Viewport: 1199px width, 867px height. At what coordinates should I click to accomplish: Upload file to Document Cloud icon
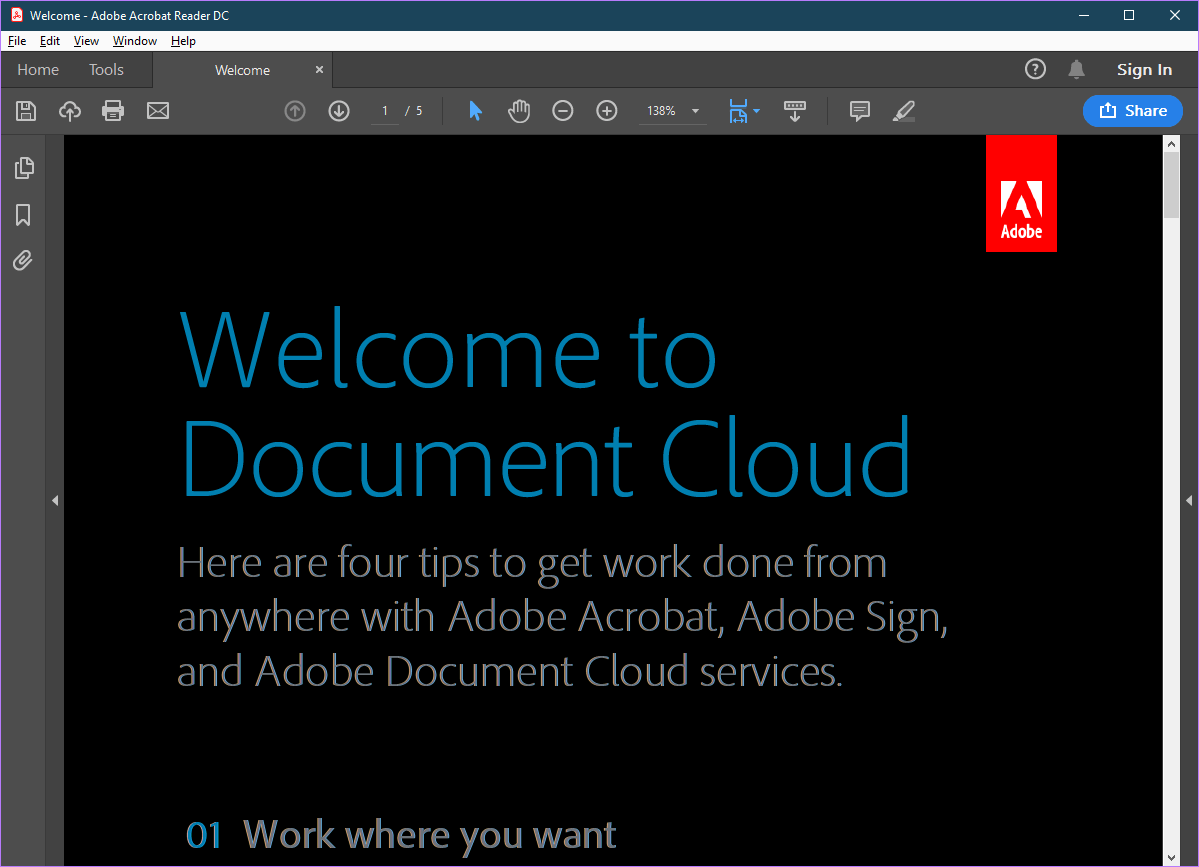click(70, 111)
